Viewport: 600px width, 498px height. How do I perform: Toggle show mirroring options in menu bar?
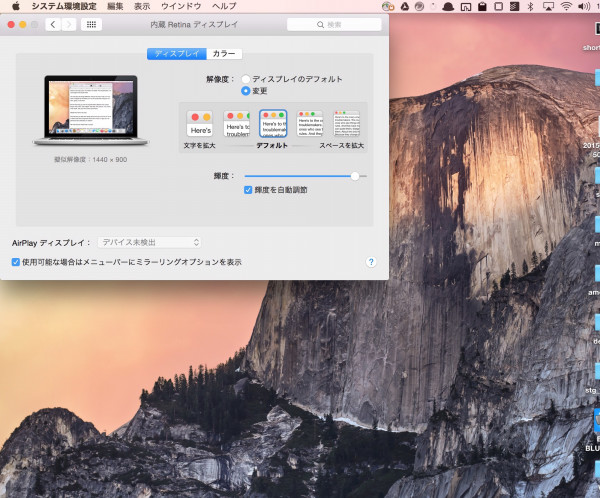15,262
